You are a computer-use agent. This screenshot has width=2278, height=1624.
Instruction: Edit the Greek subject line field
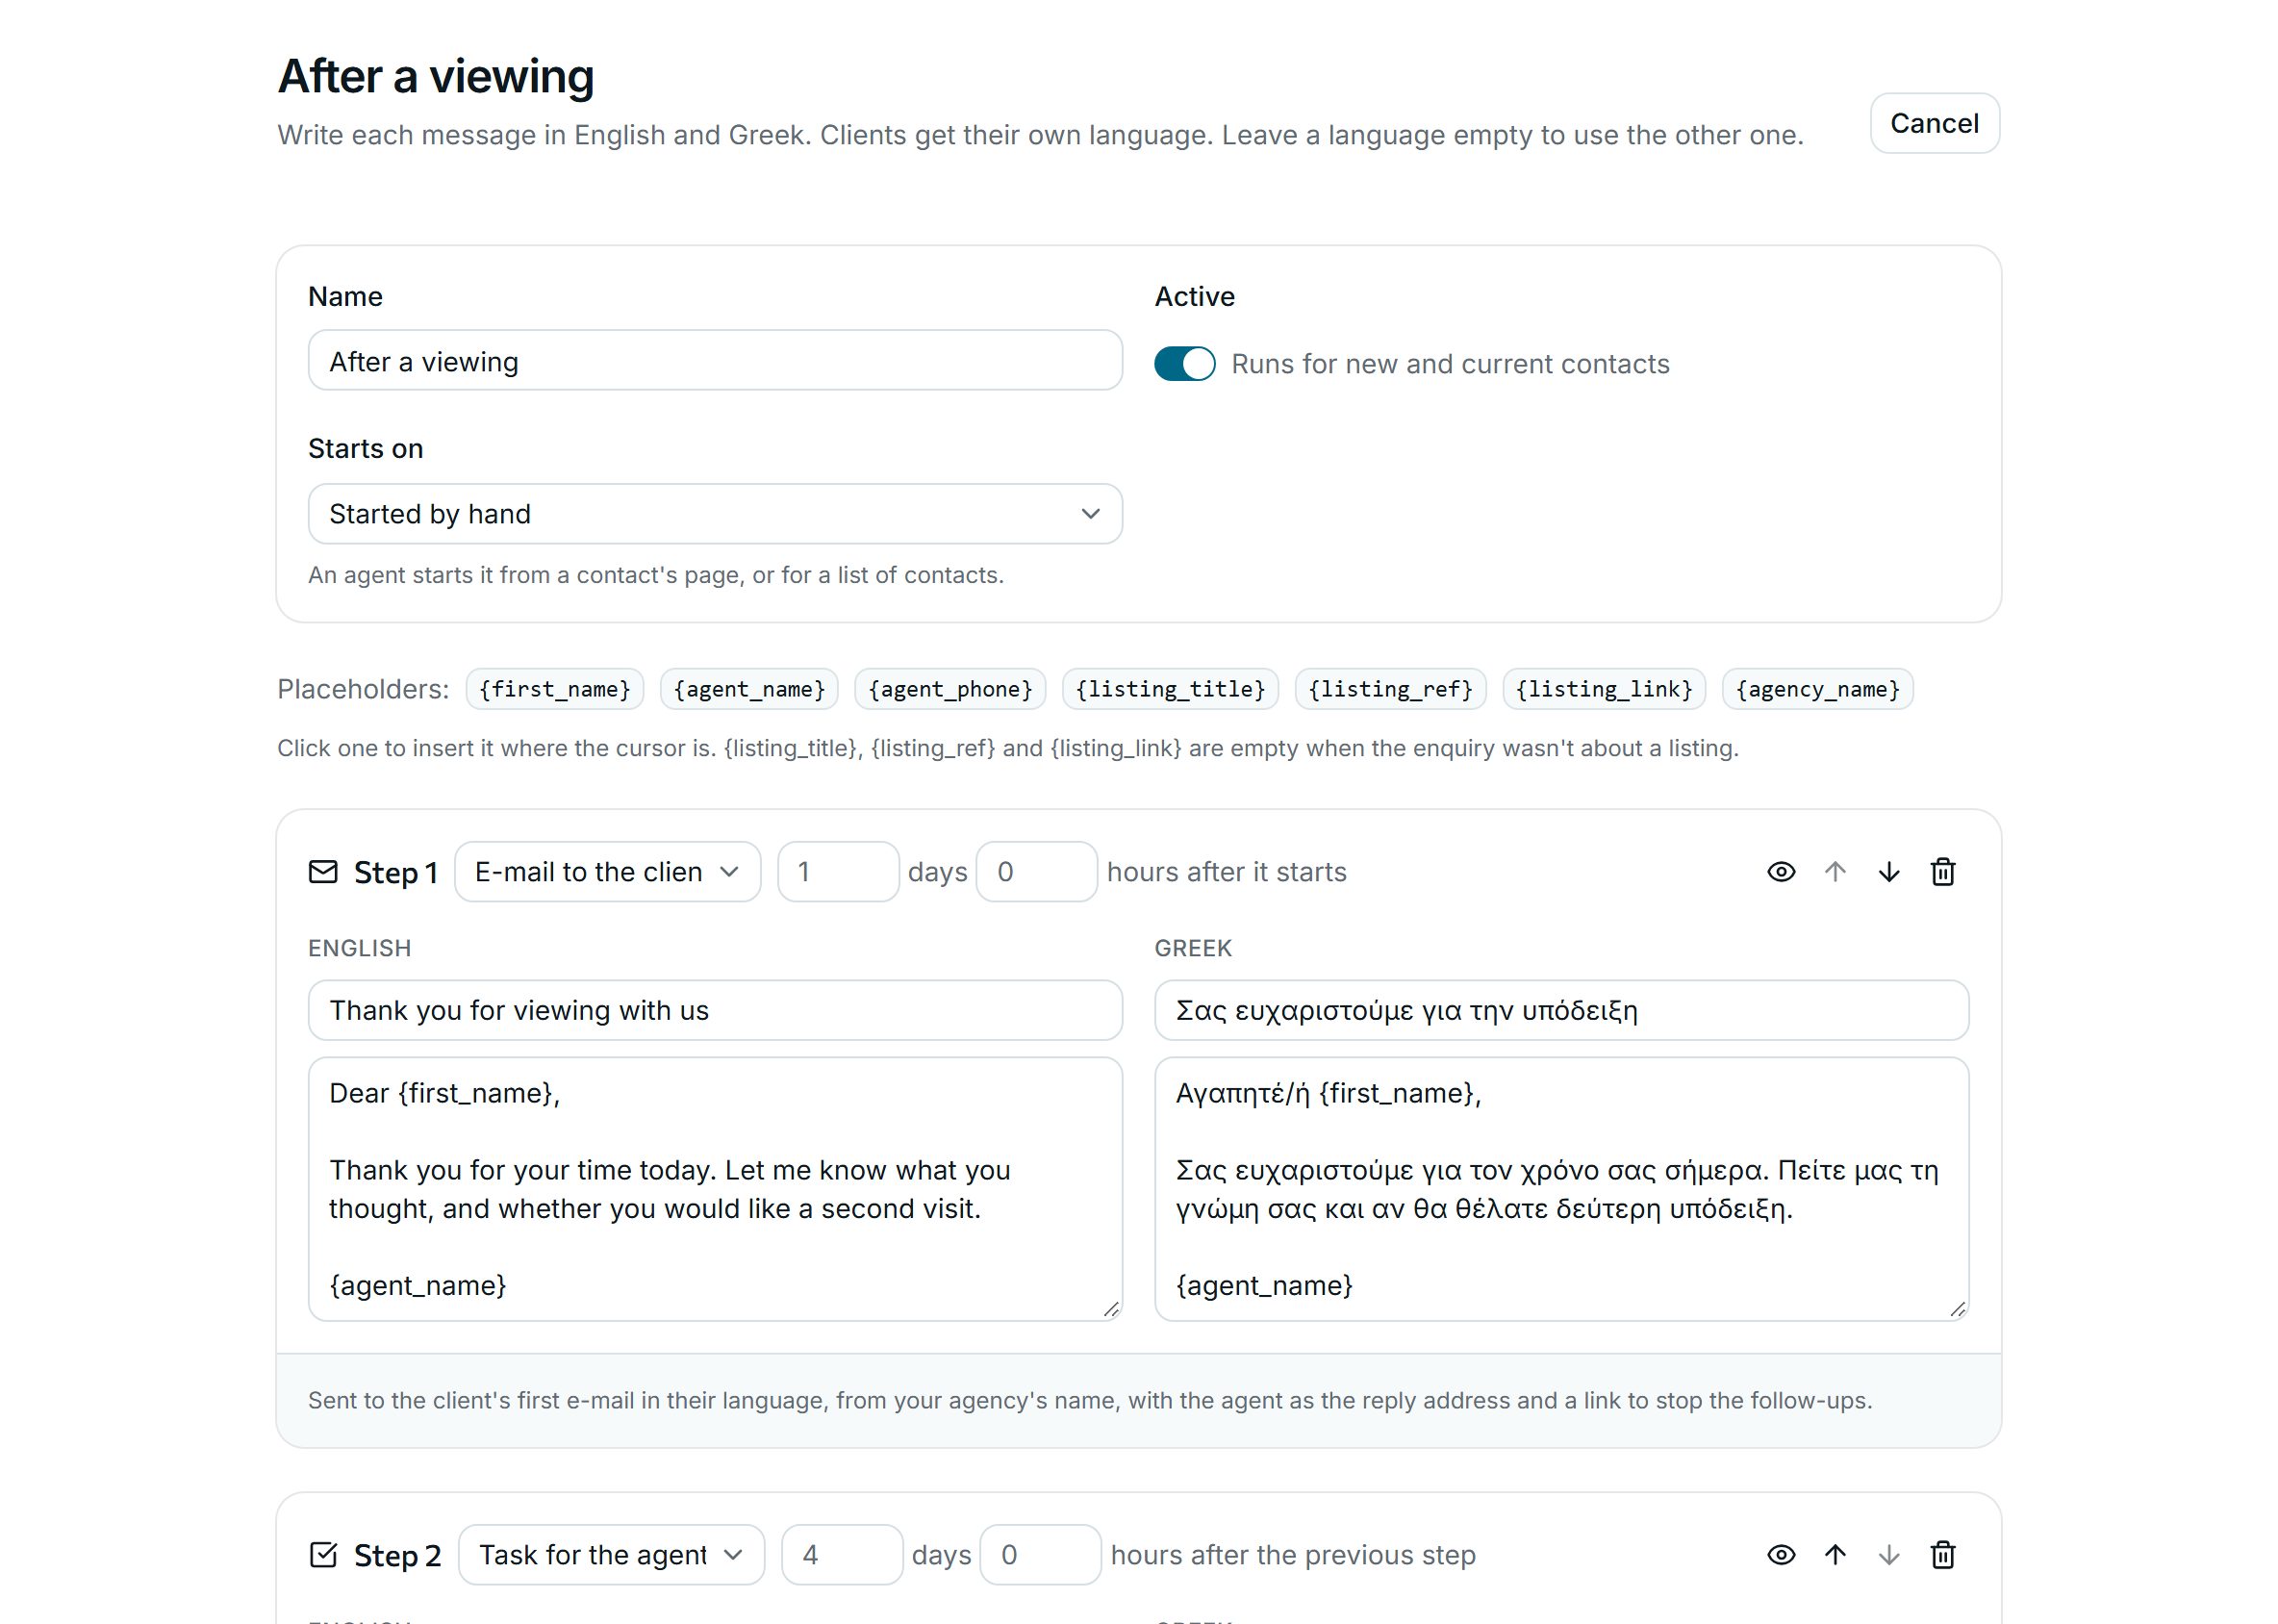(1561, 1010)
